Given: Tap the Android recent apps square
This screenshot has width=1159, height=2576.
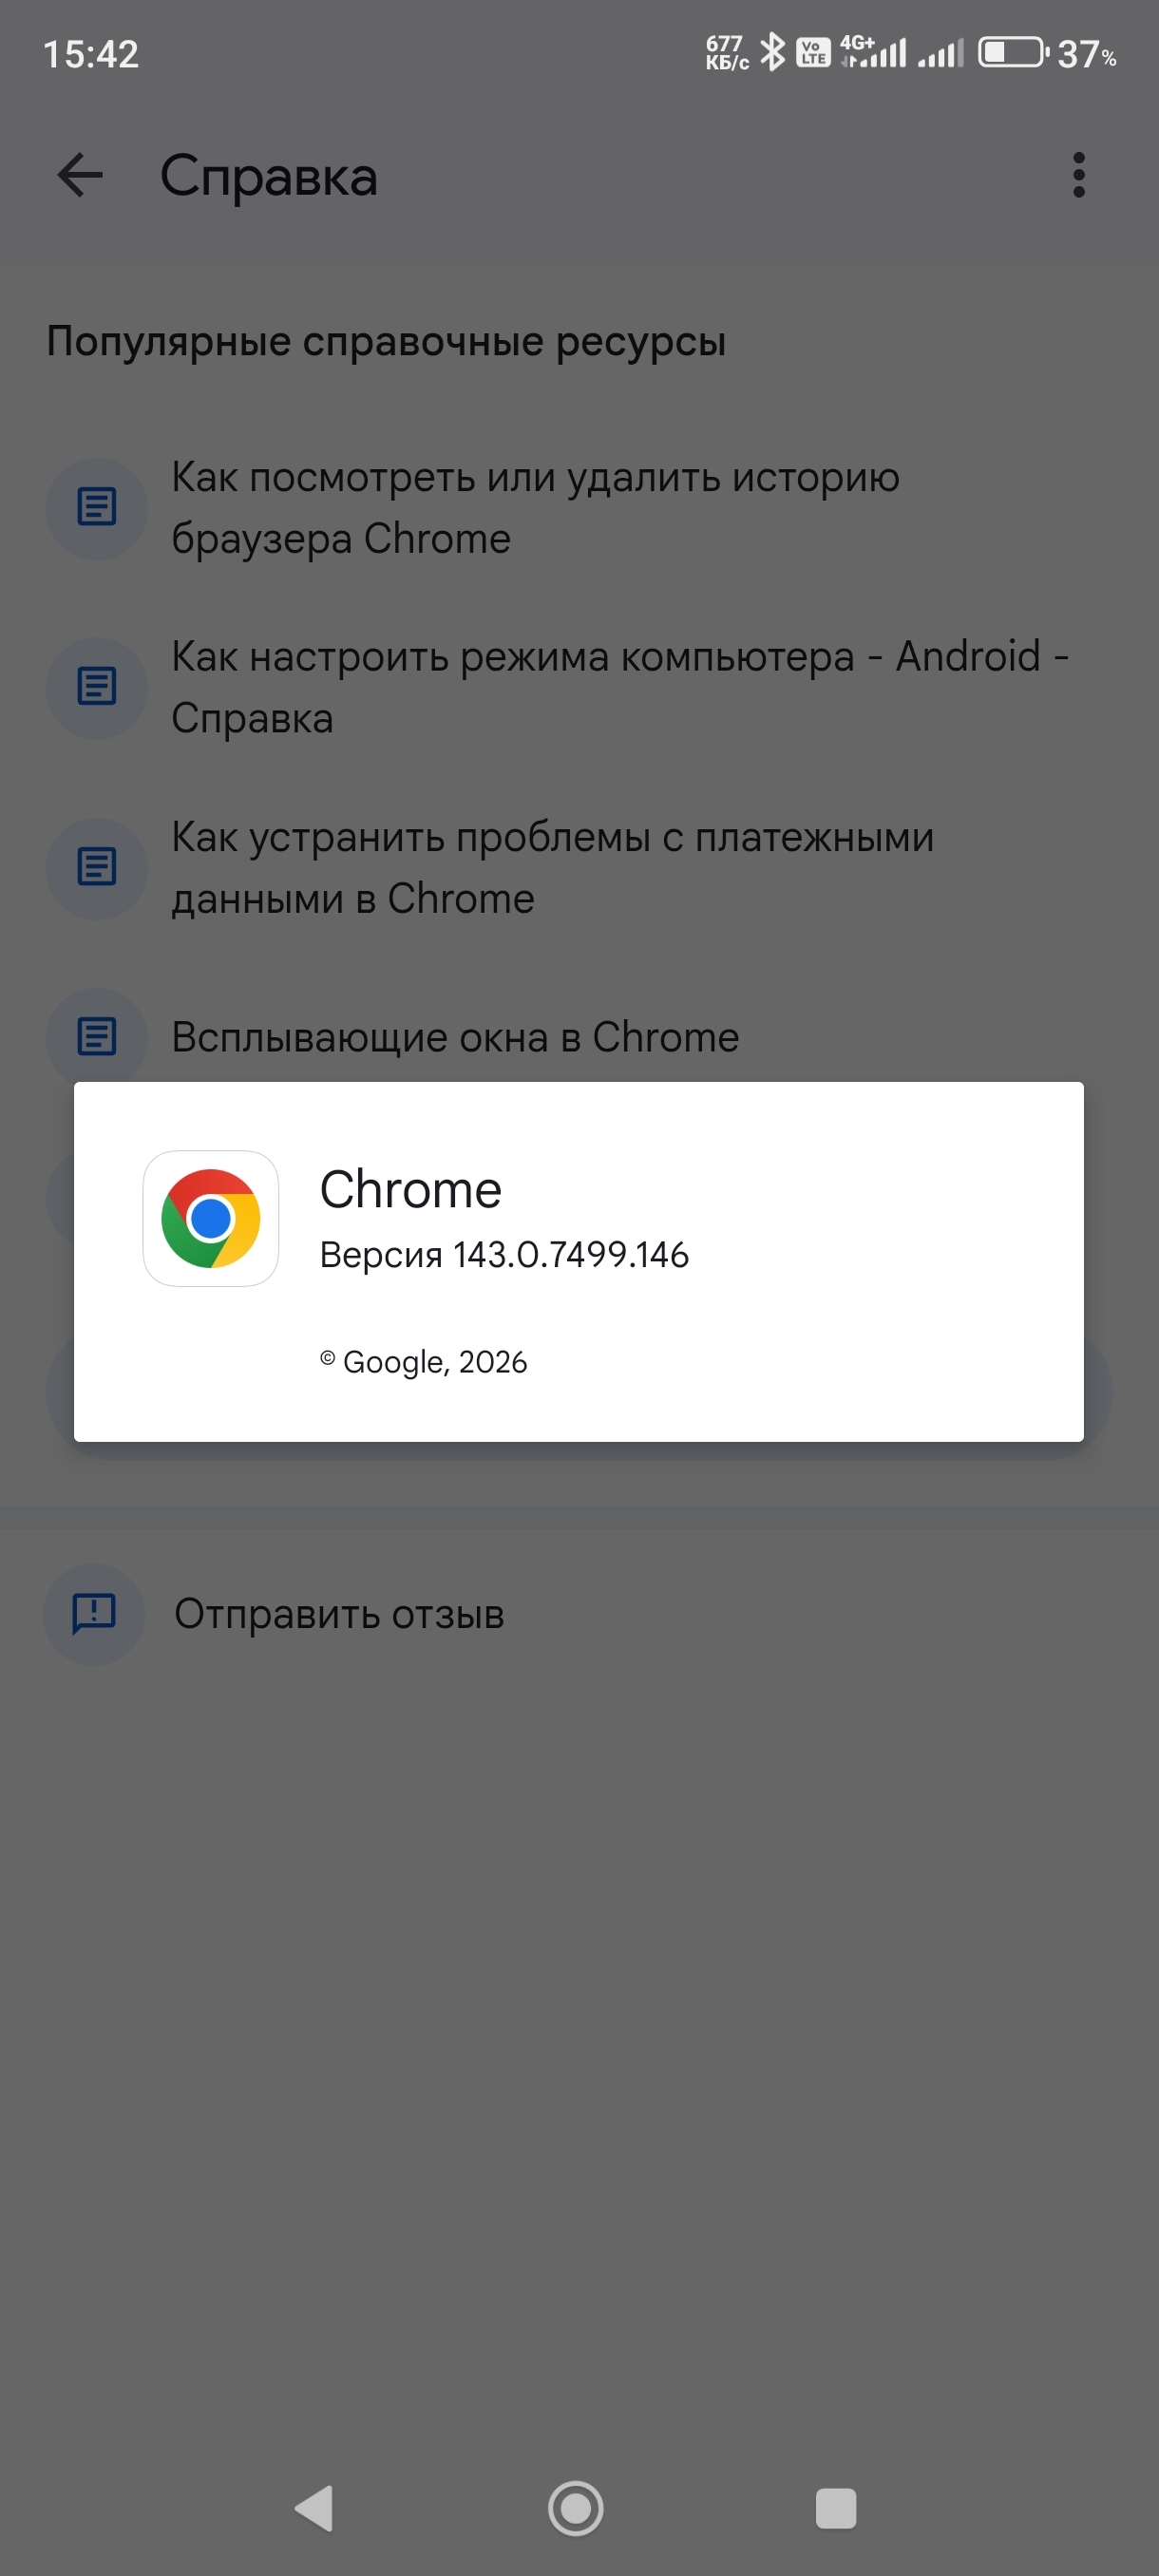Looking at the screenshot, I should coord(836,2508).
